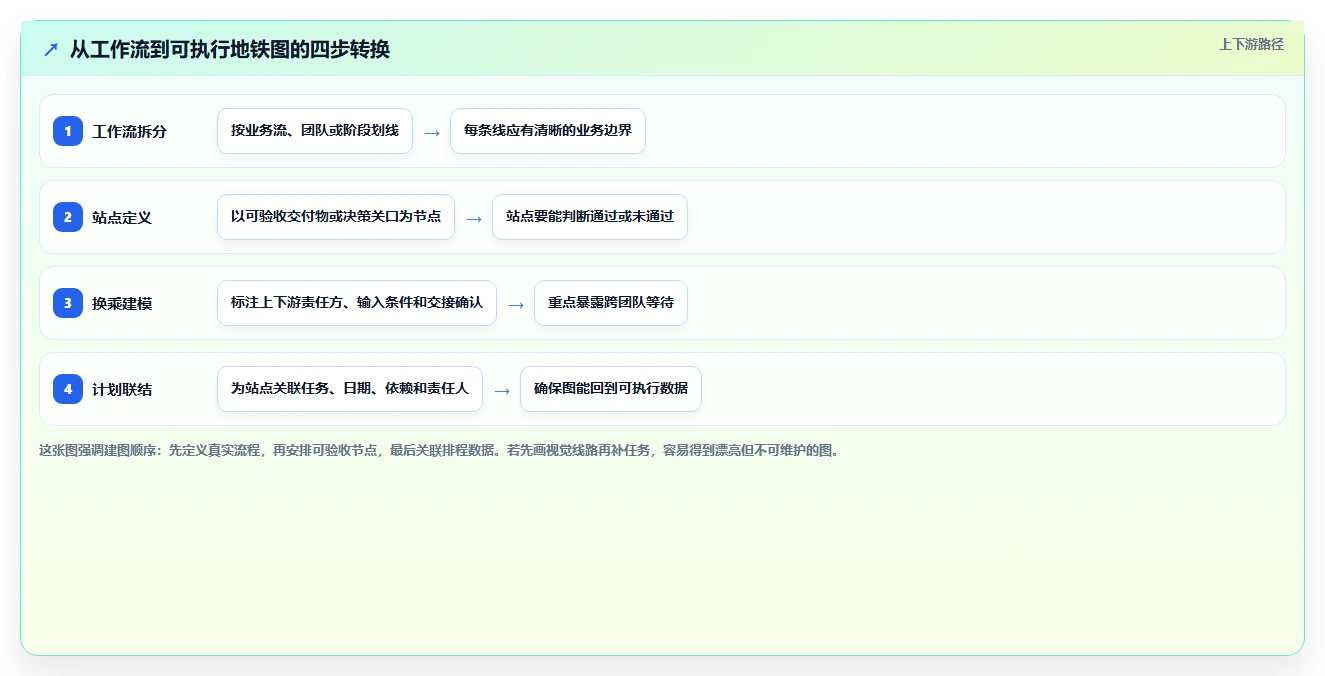This screenshot has width=1325, height=676.
Task: Click the 标注上下游责任方、输入条件和交接确认 box
Action: 357,303
